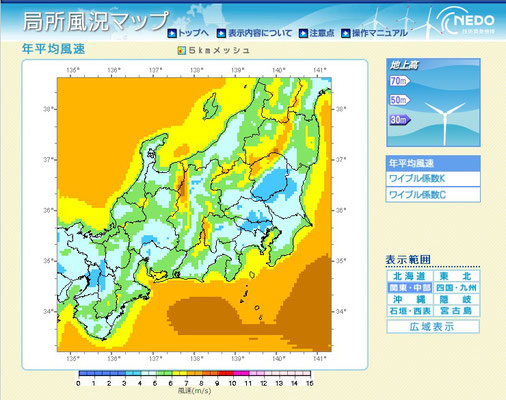
Task: Click the wind turbine image in 地上高 panel
Action: [445, 123]
